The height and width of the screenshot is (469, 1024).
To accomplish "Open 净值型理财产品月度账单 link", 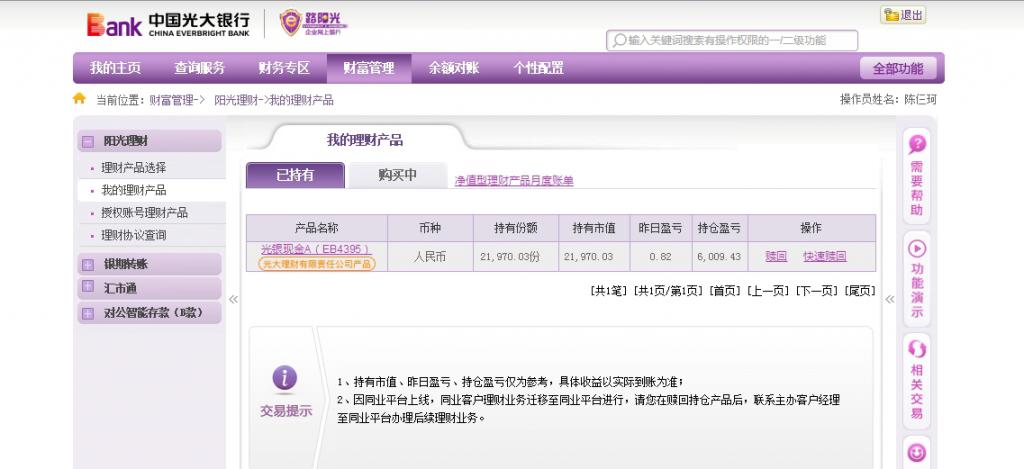I will point(514,180).
